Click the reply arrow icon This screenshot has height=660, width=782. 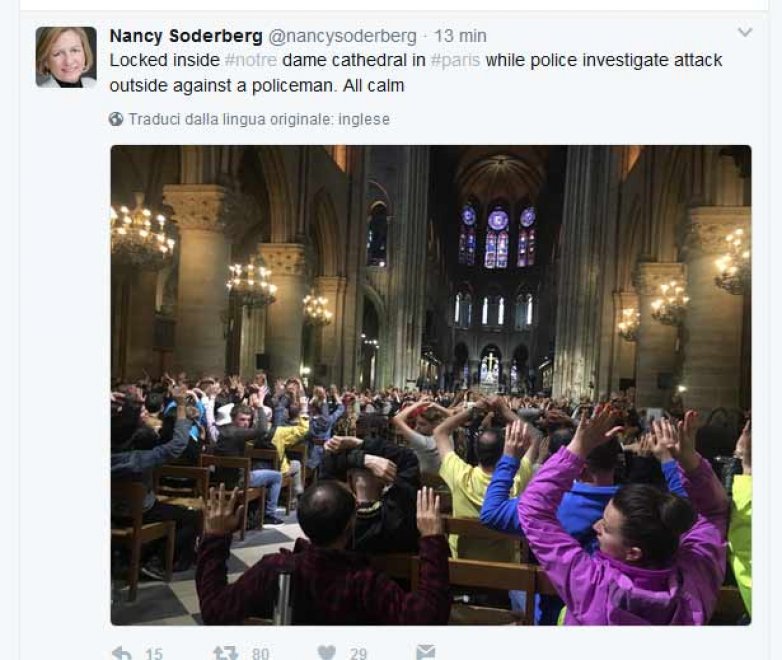click(122, 653)
